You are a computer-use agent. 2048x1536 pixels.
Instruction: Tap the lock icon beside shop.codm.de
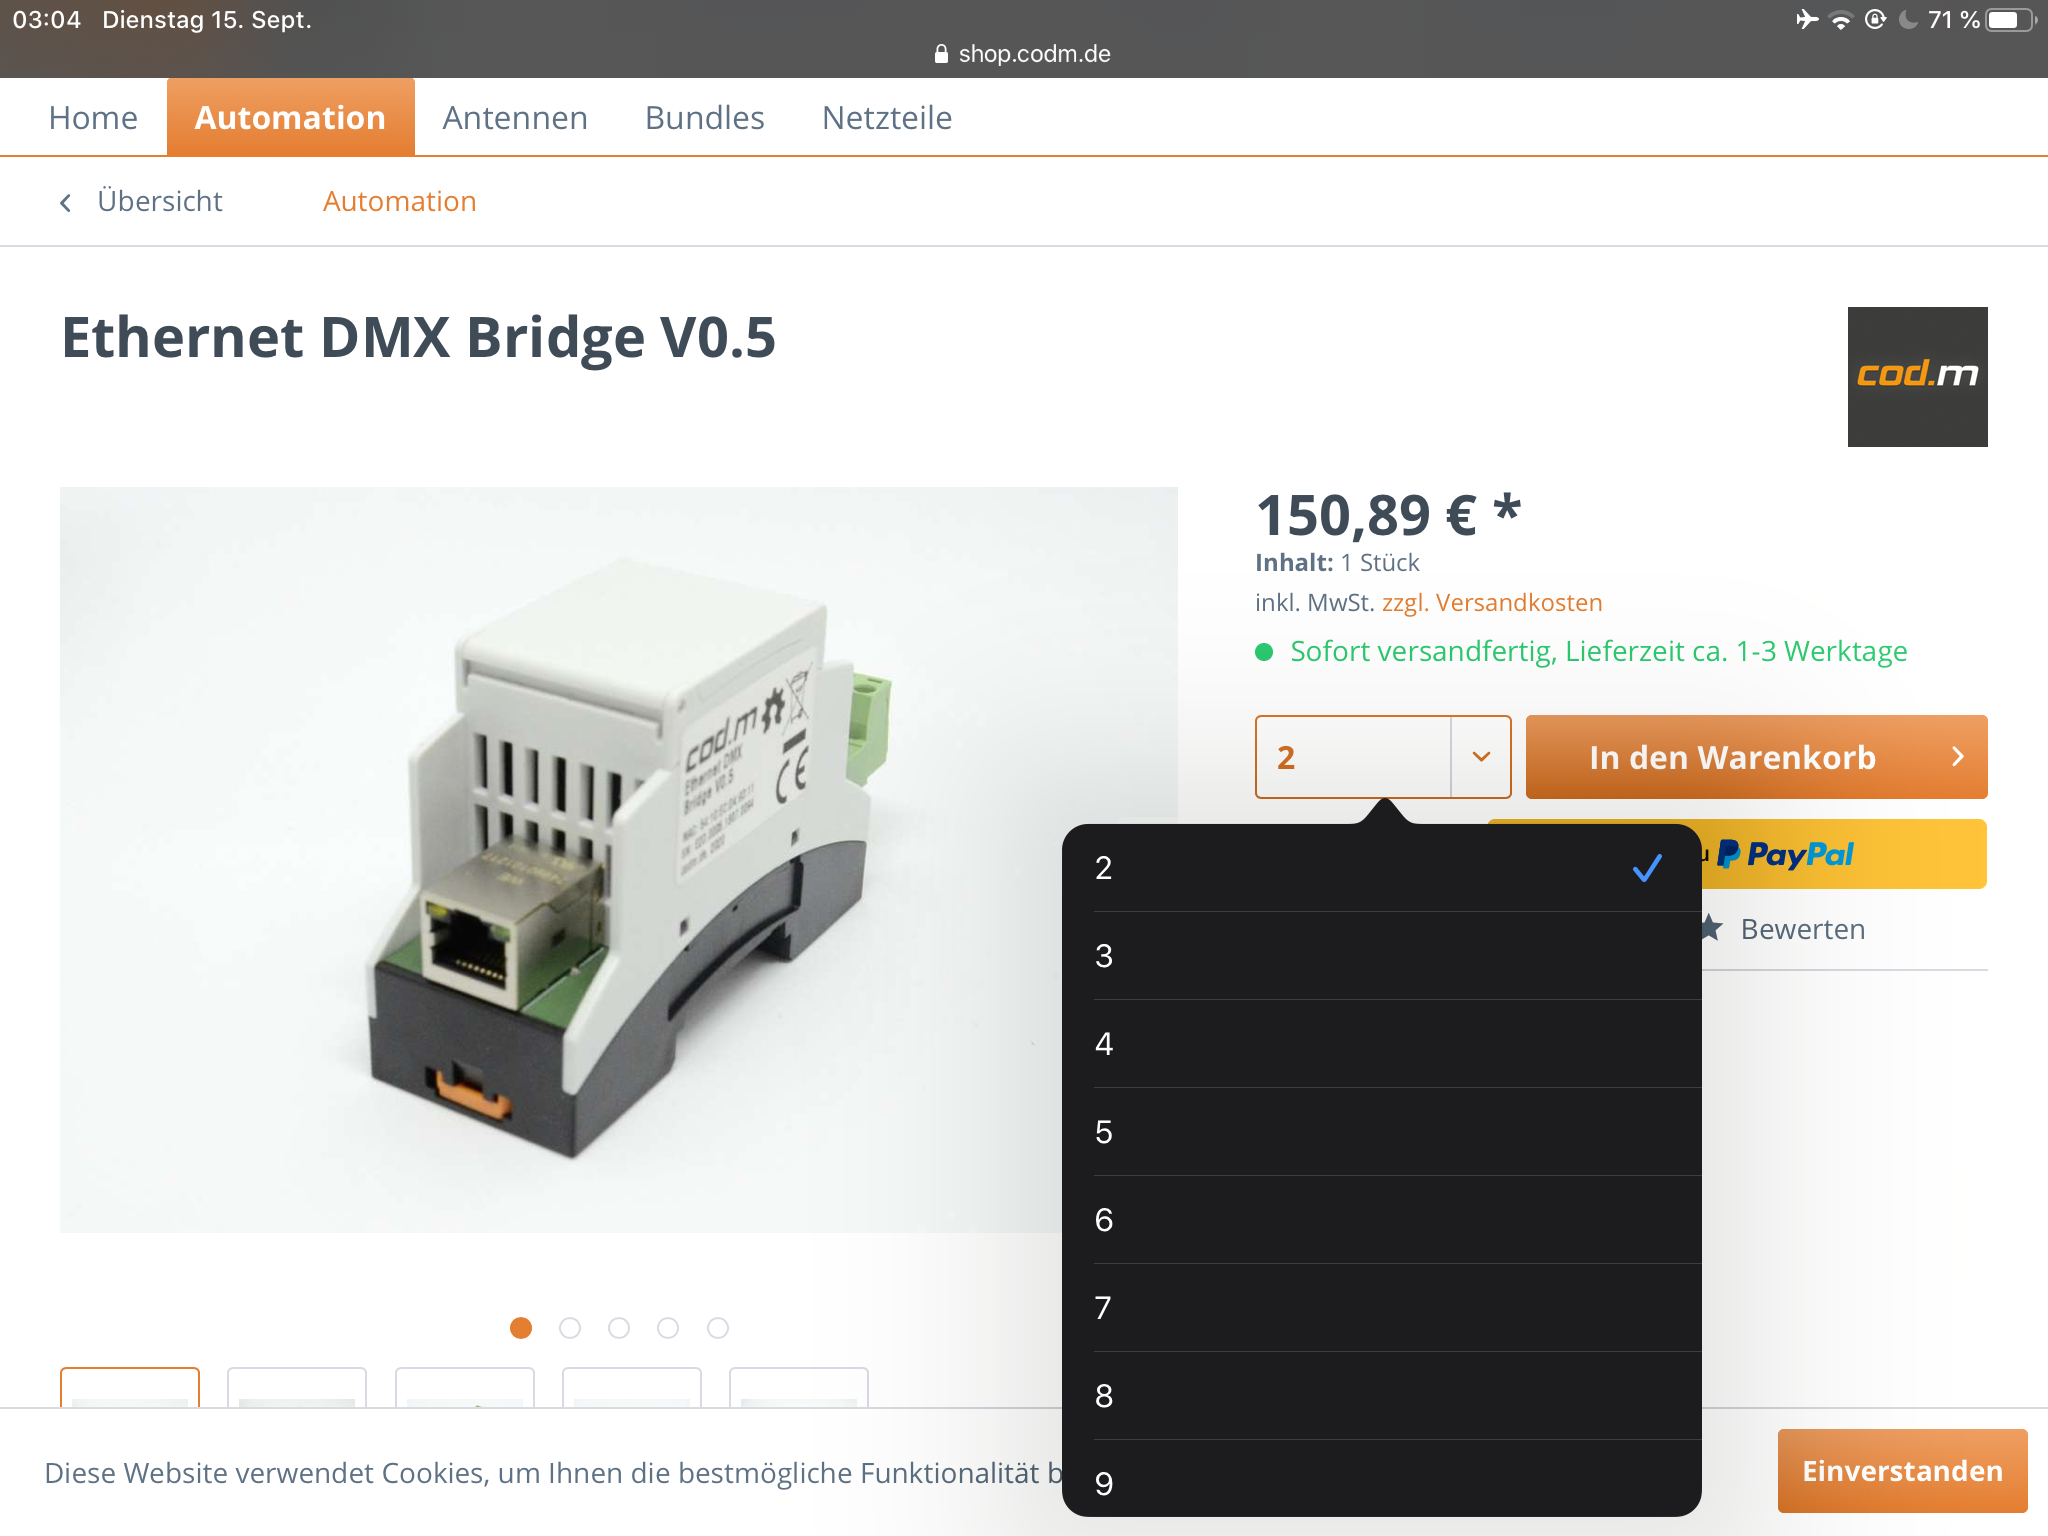point(941,54)
